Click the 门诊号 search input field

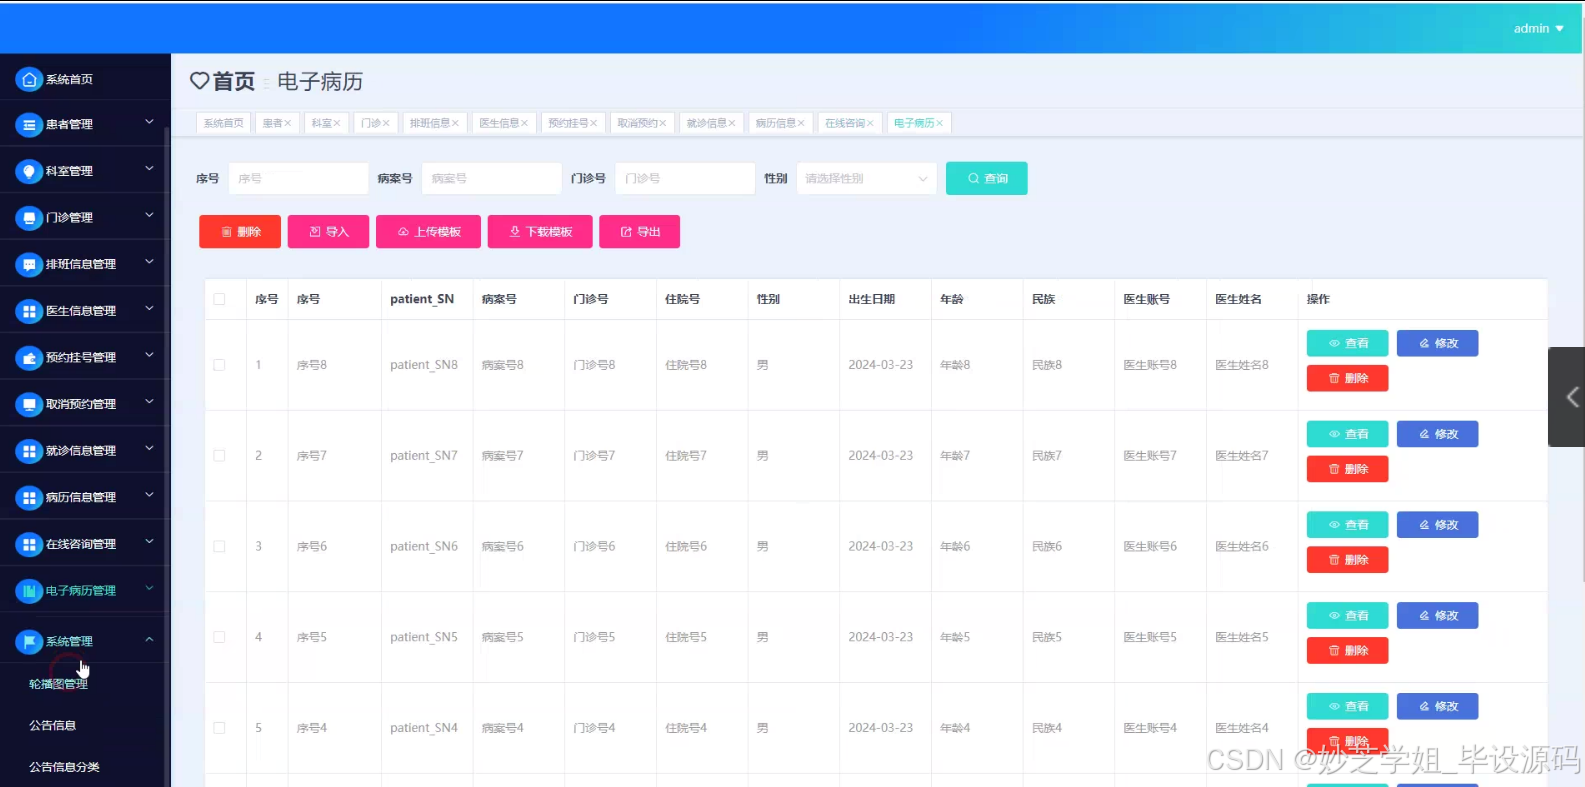685,178
